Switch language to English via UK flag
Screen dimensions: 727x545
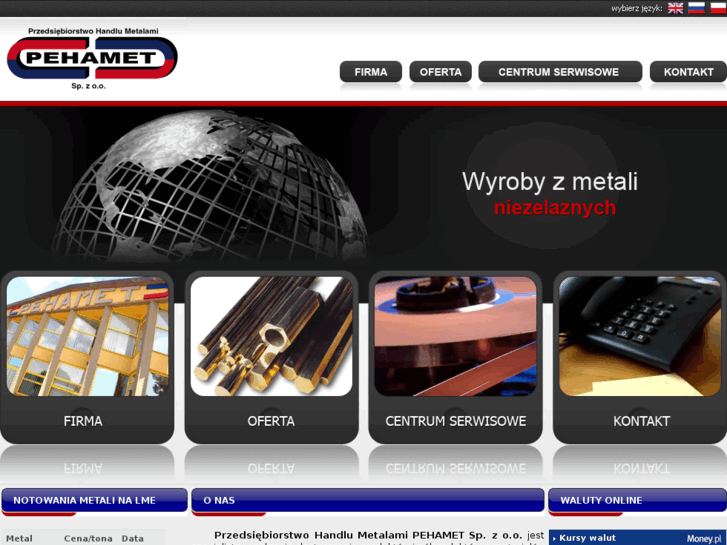tap(675, 8)
